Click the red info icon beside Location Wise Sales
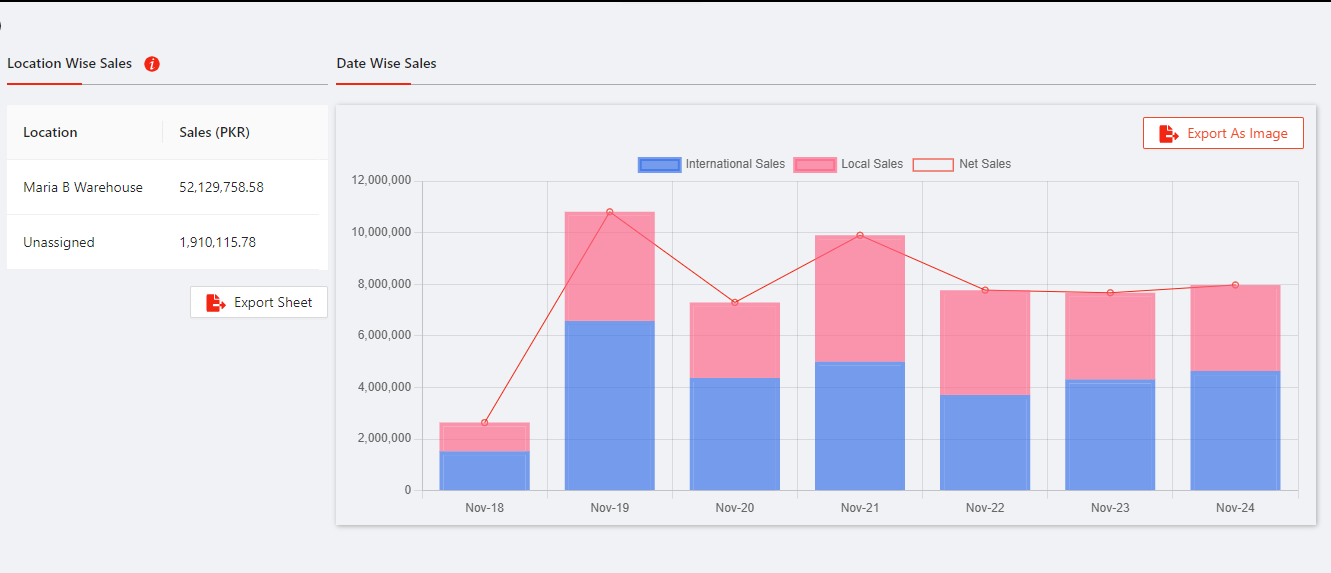 click(152, 64)
